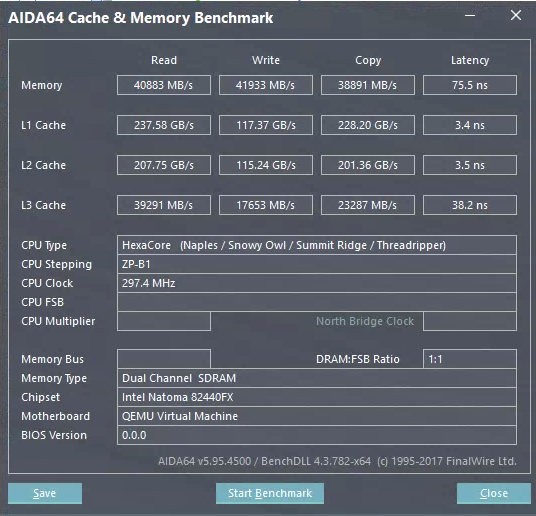Click CPU Clock value 297.4 MHz

click(317, 283)
